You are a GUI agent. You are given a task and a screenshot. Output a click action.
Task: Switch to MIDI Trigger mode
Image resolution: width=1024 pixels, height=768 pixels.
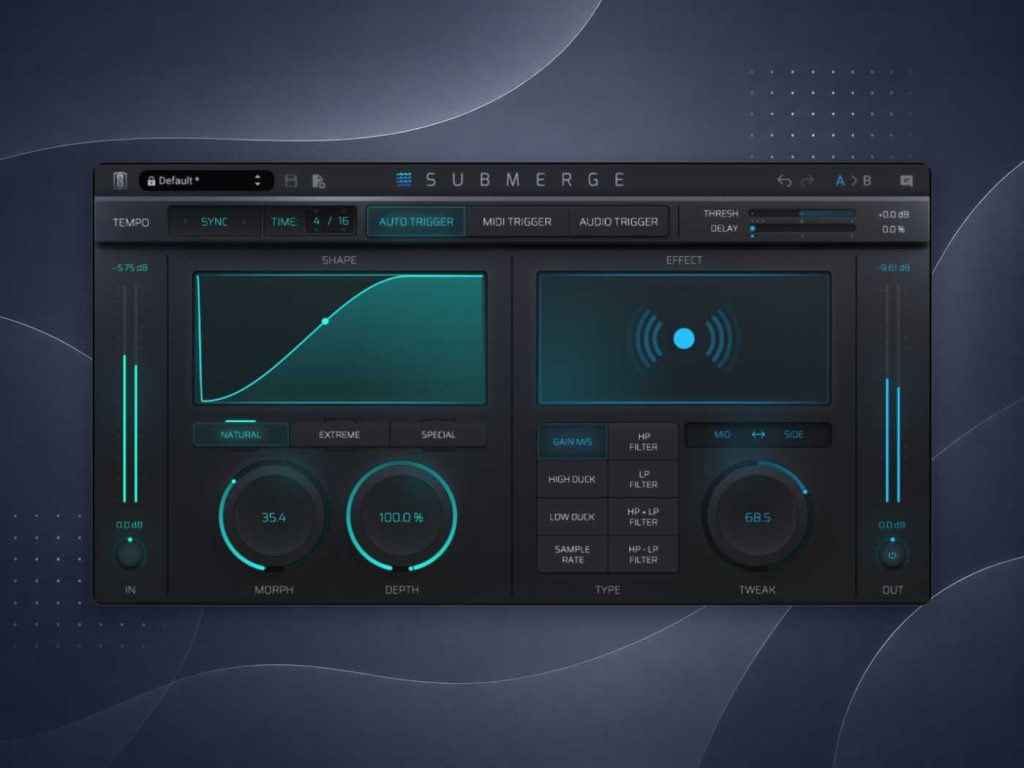(517, 222)
